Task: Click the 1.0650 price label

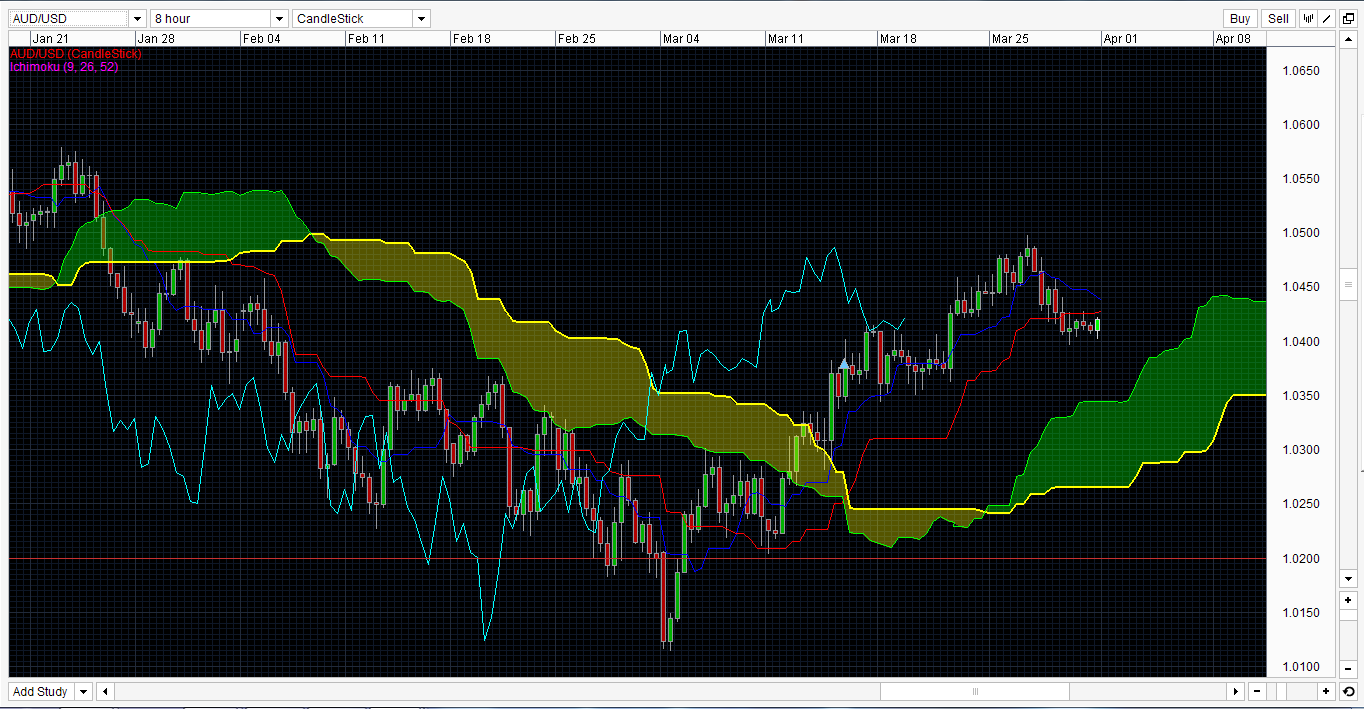Action: [1301, 71]
